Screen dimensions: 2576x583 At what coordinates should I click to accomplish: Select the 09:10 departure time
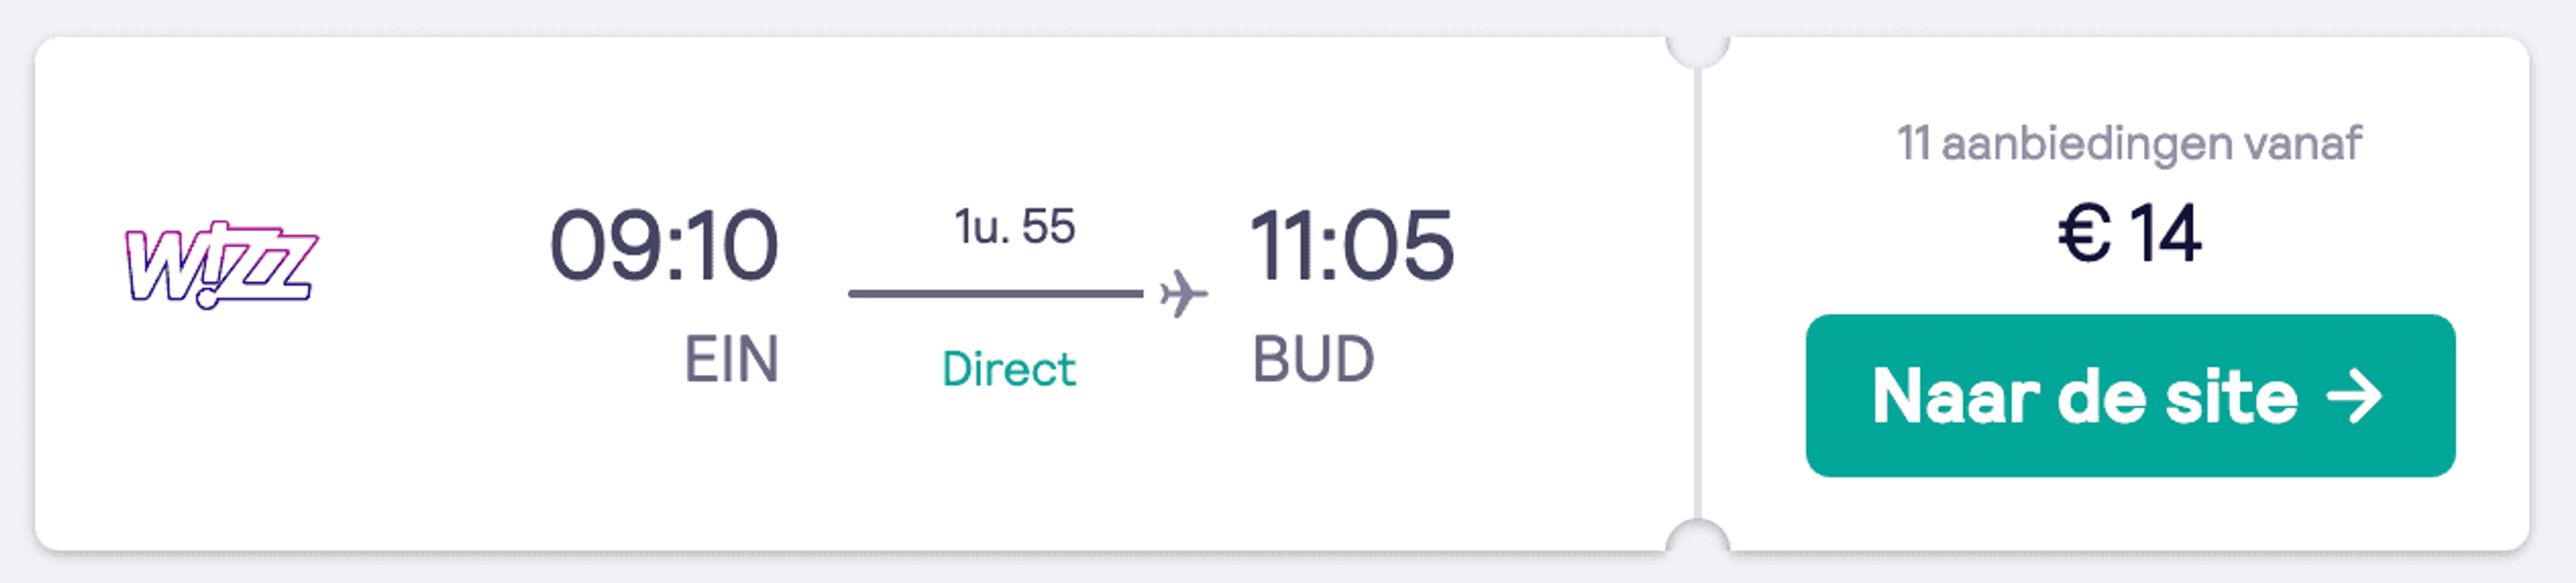[664, 245]
